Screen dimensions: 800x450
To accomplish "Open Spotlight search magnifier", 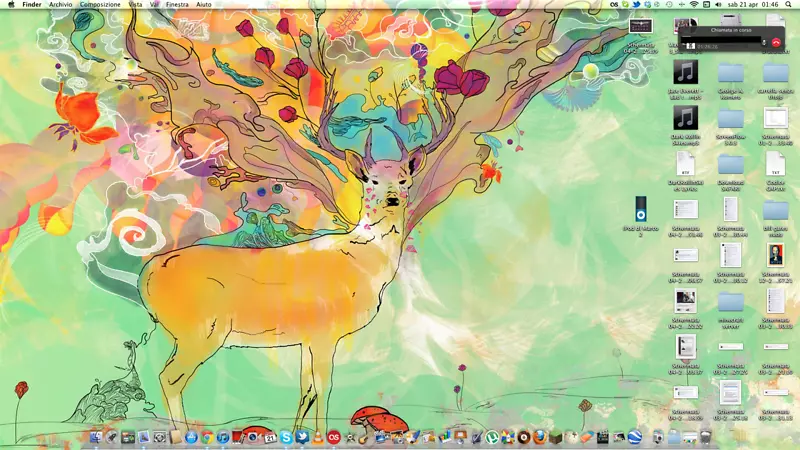I will pos(791,5).
